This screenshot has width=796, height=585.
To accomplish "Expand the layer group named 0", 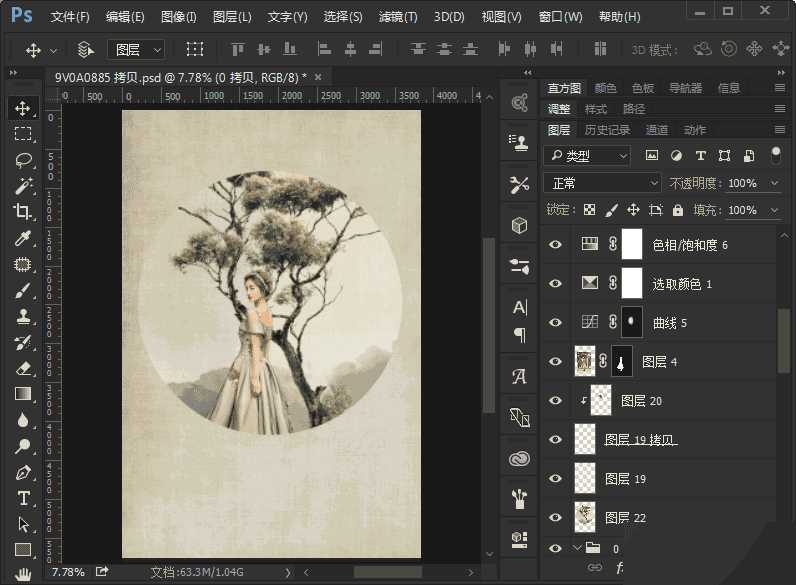I will [577, 548].
